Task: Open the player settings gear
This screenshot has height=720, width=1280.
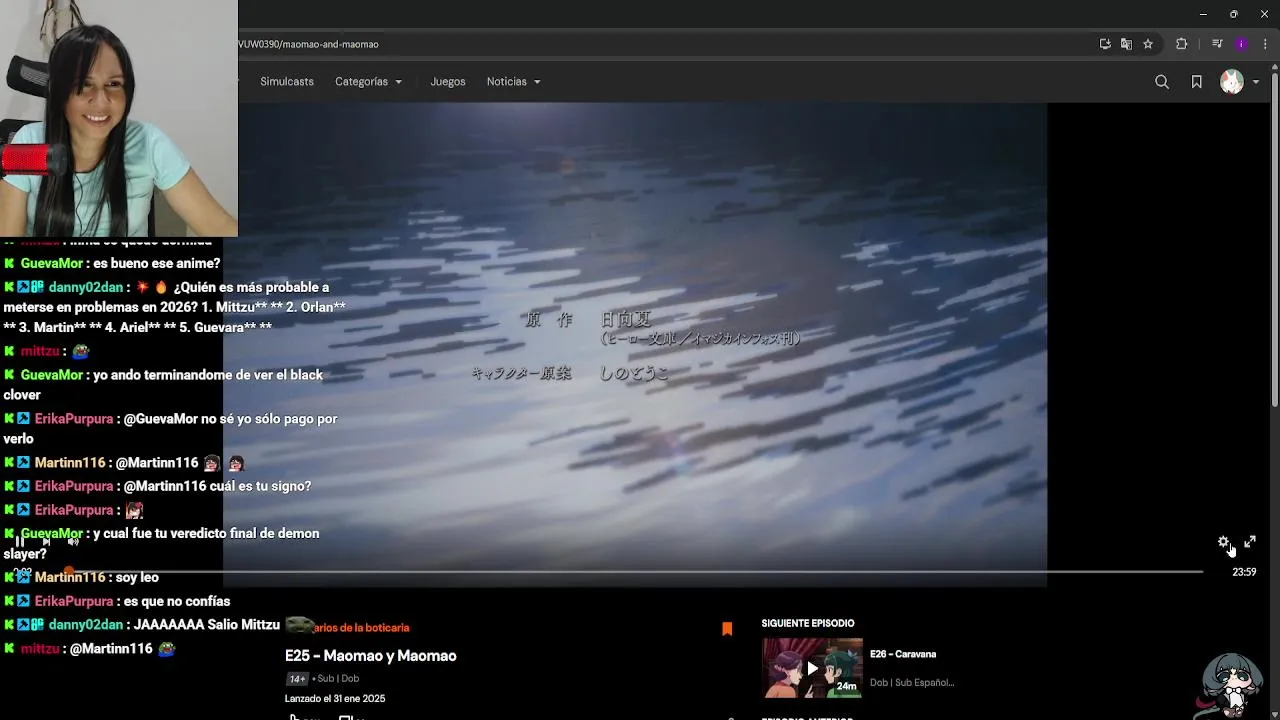Action: [x=1223, y=542]
